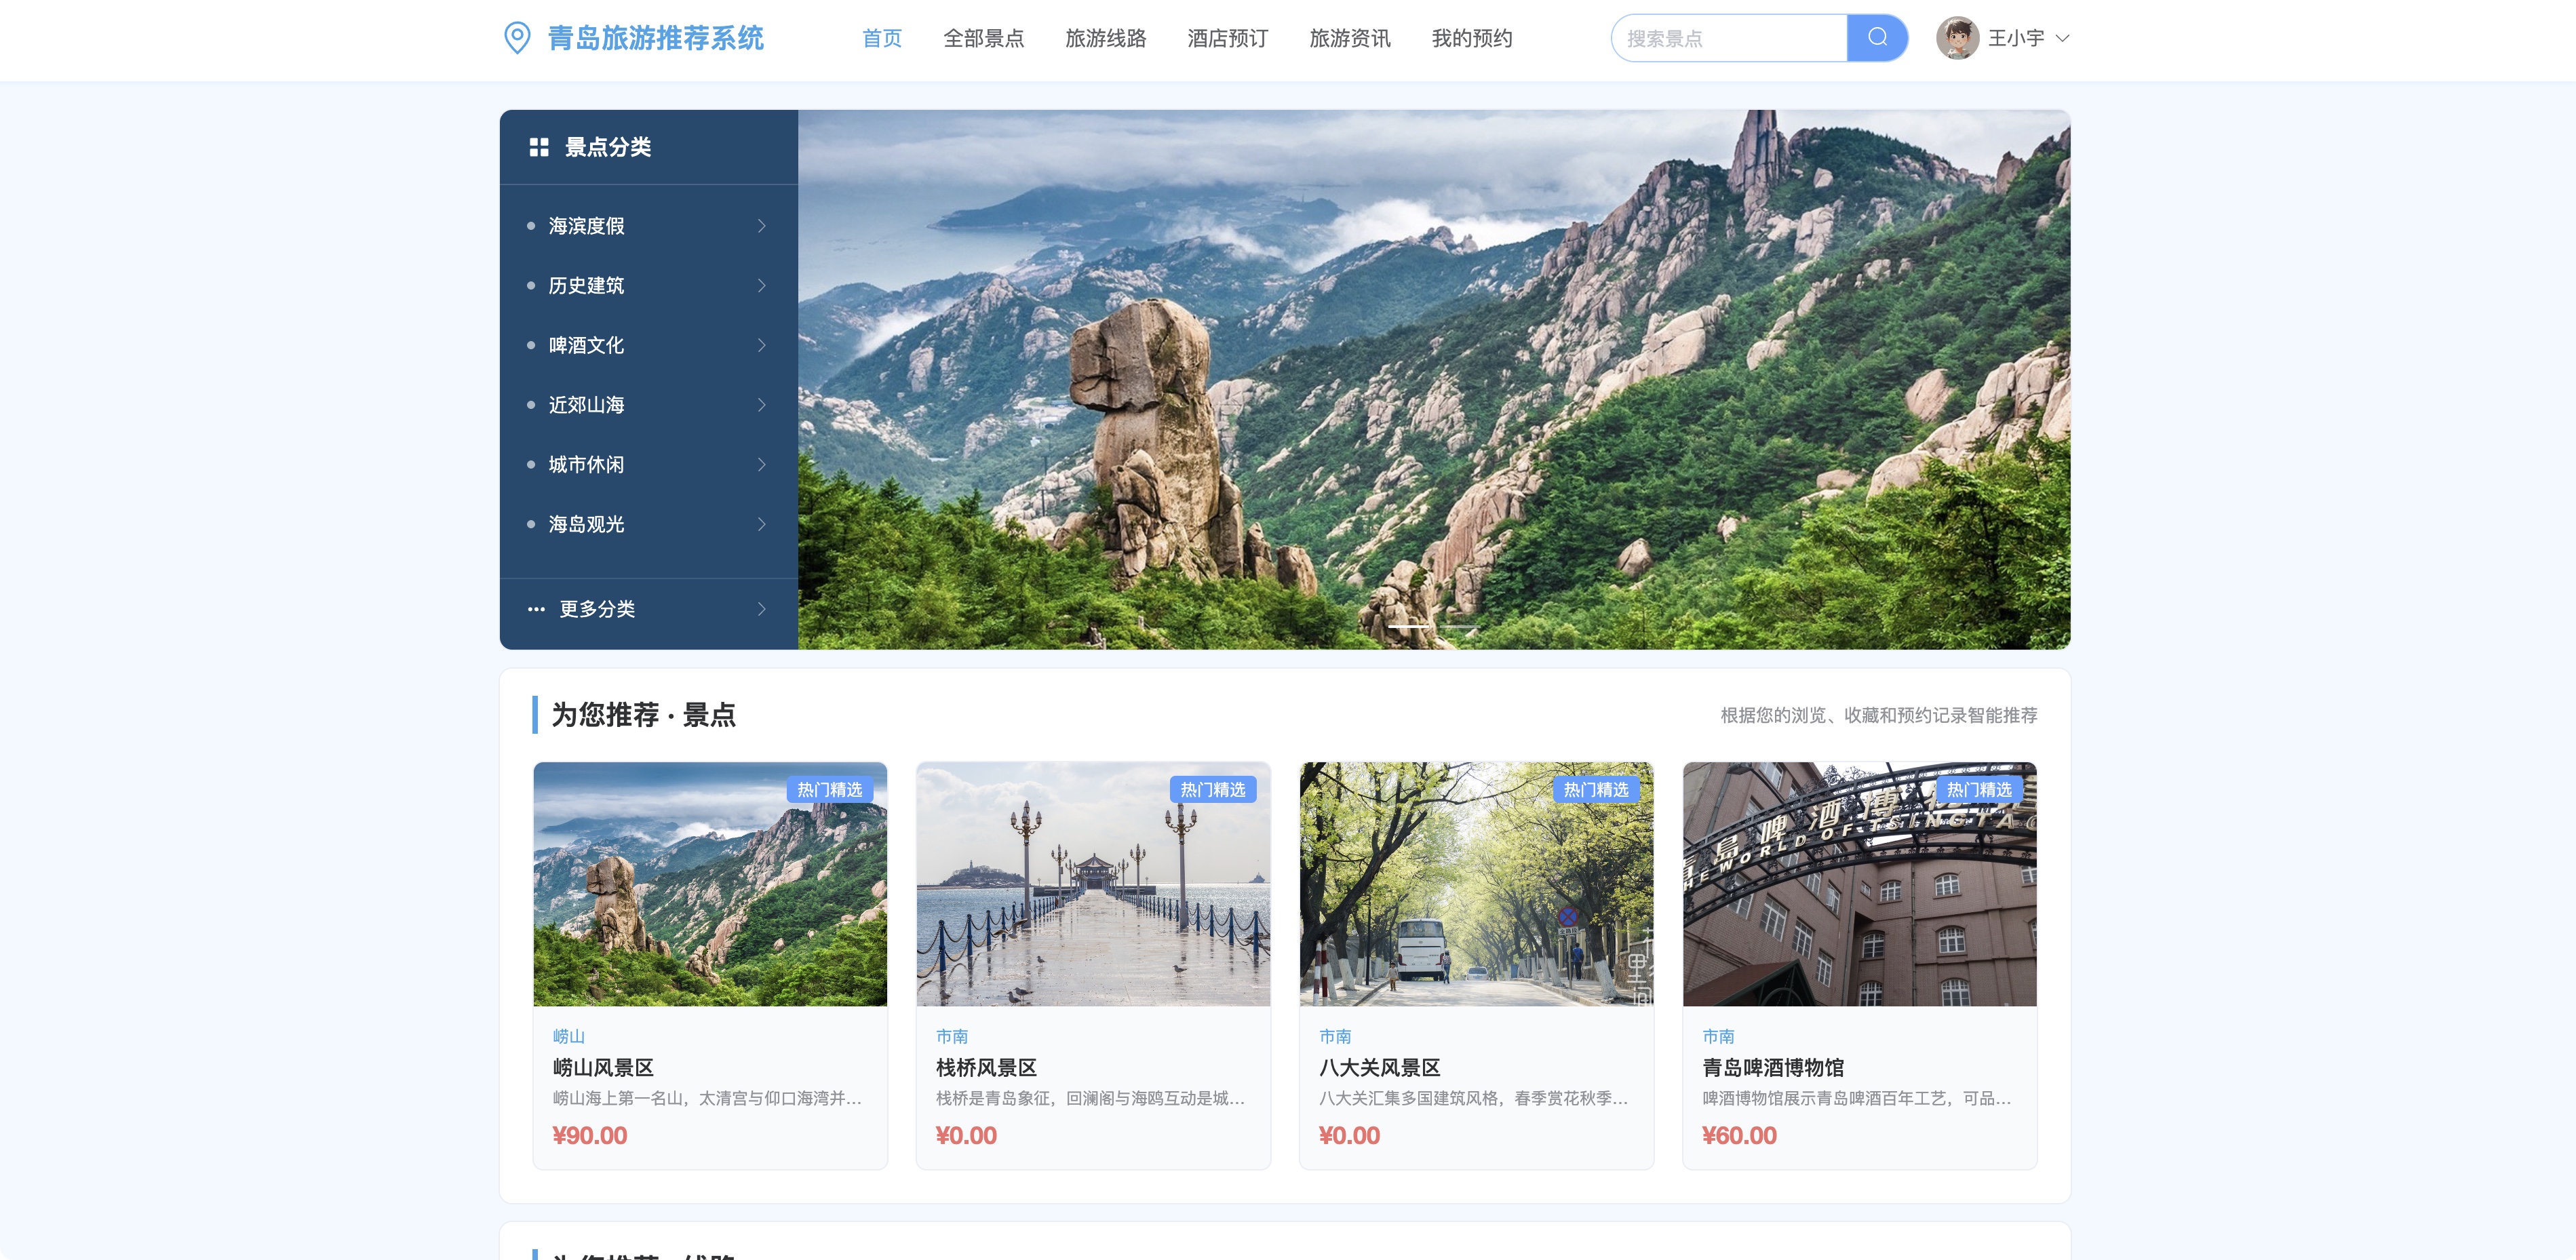Click the 崂山海上第一名山 description text
The width and height of the screenshot is (2576, 1260).
click(x=707, y=1099)
